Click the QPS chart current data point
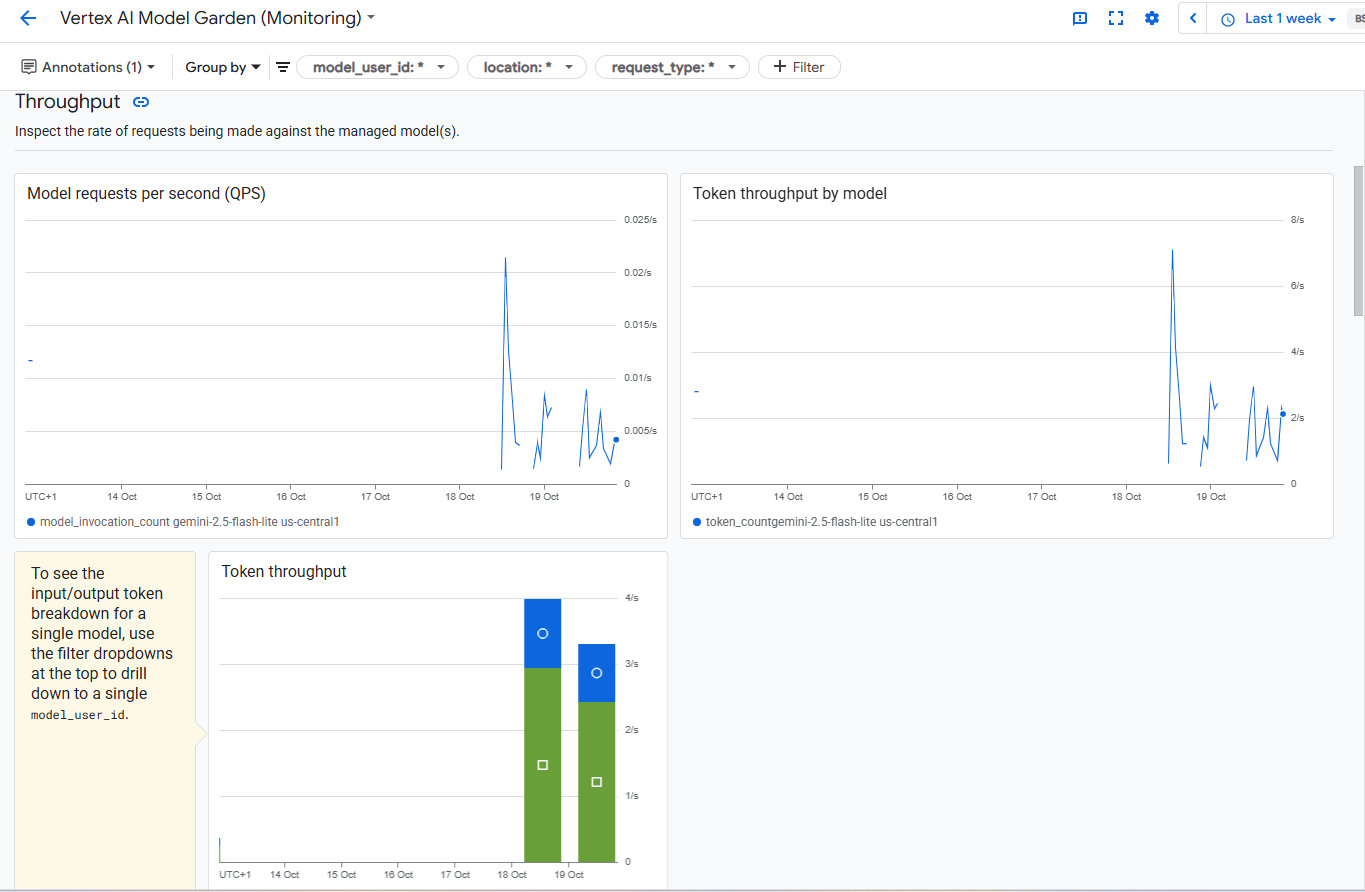The width and height of the screenshot is (1365, 892). tap(616, 439)
